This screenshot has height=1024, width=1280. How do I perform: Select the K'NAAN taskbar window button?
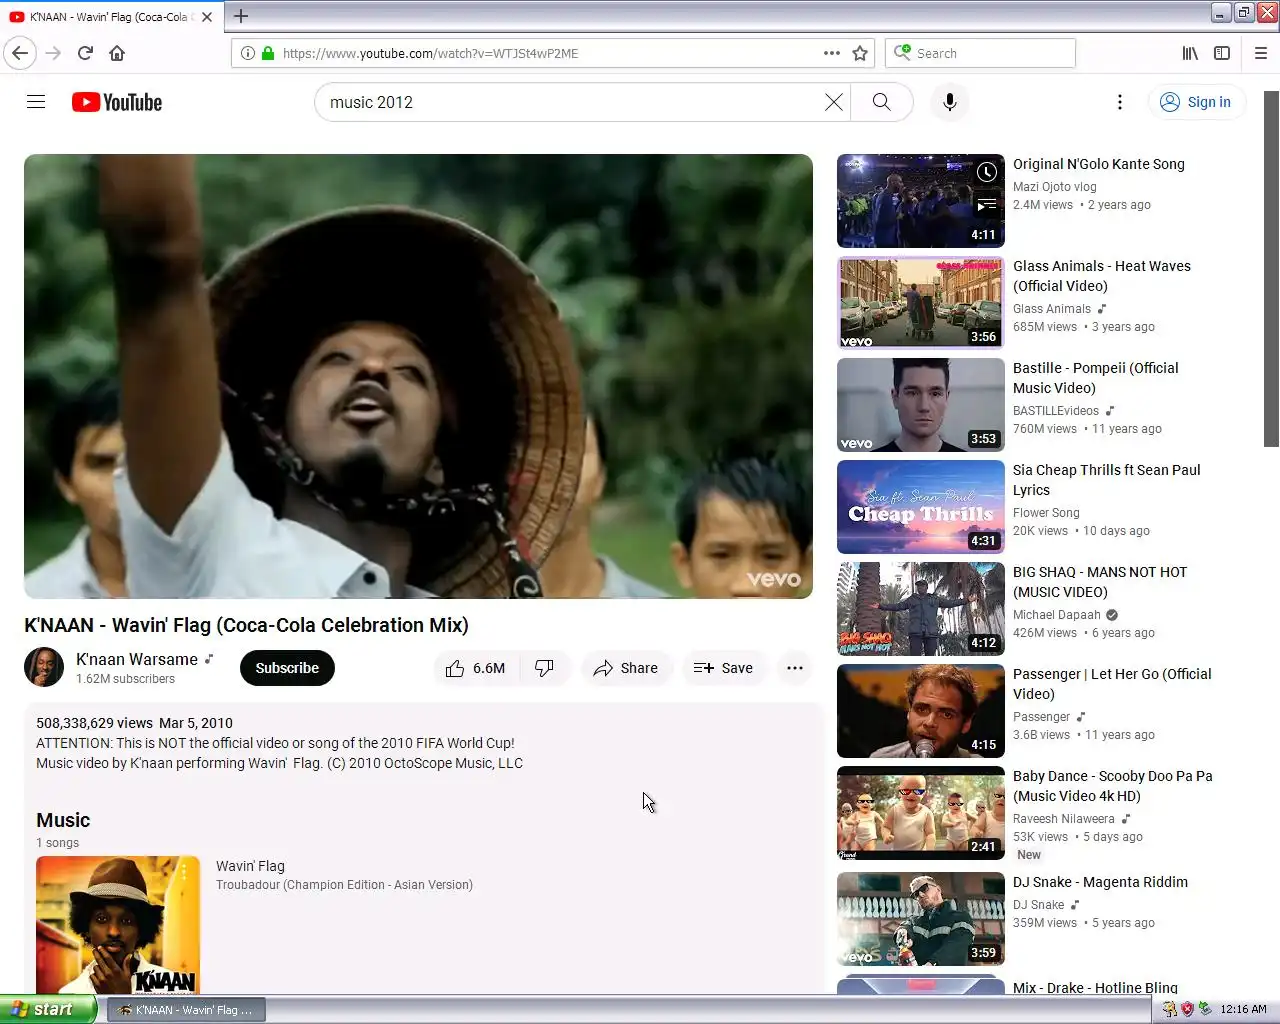click(186, 1010)
